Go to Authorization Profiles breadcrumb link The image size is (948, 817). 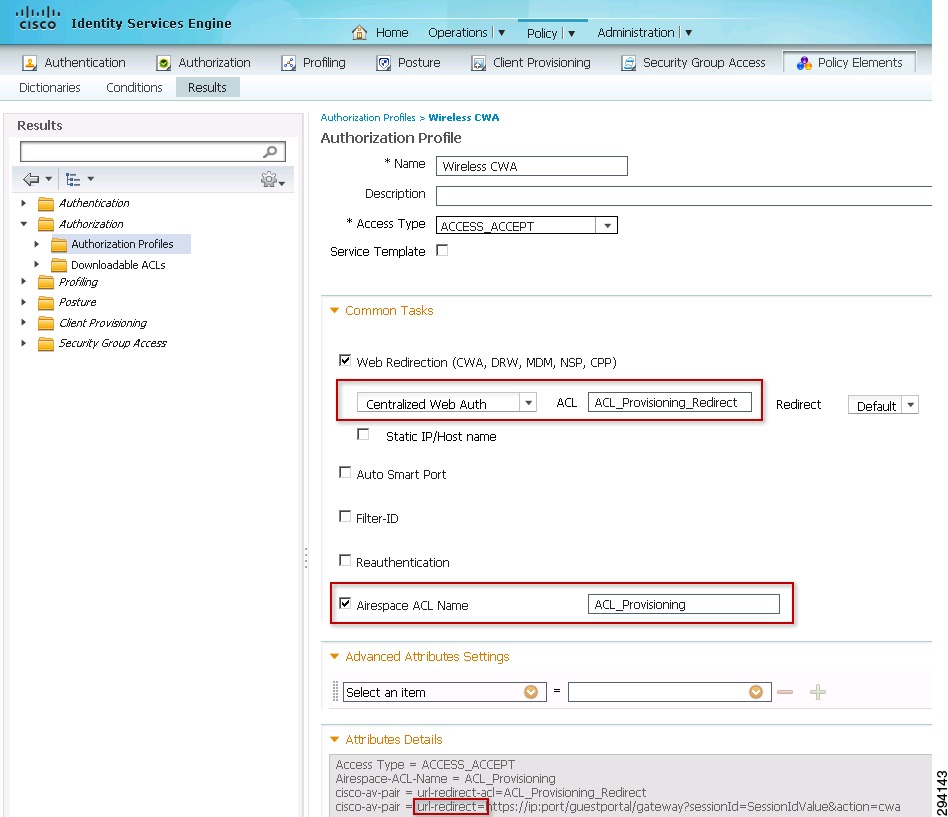(368, 117)
